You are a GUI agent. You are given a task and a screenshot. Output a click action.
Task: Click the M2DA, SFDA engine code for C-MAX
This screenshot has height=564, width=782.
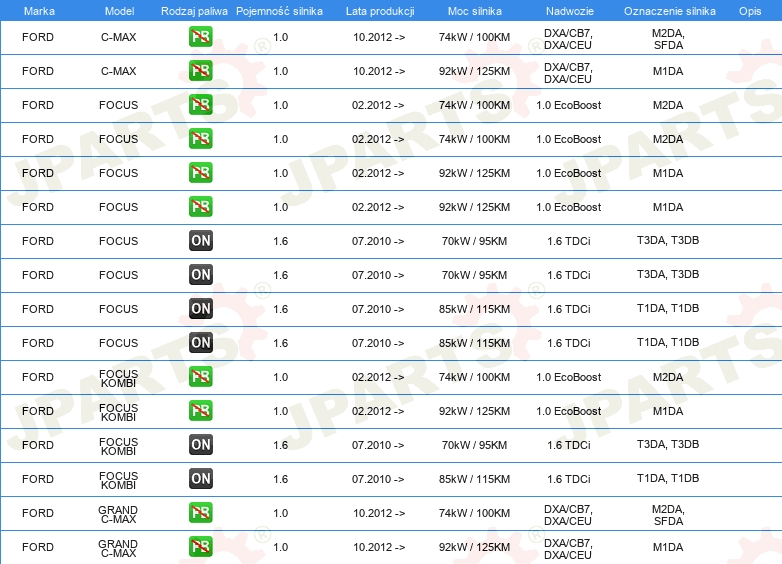tap(668, 39)
